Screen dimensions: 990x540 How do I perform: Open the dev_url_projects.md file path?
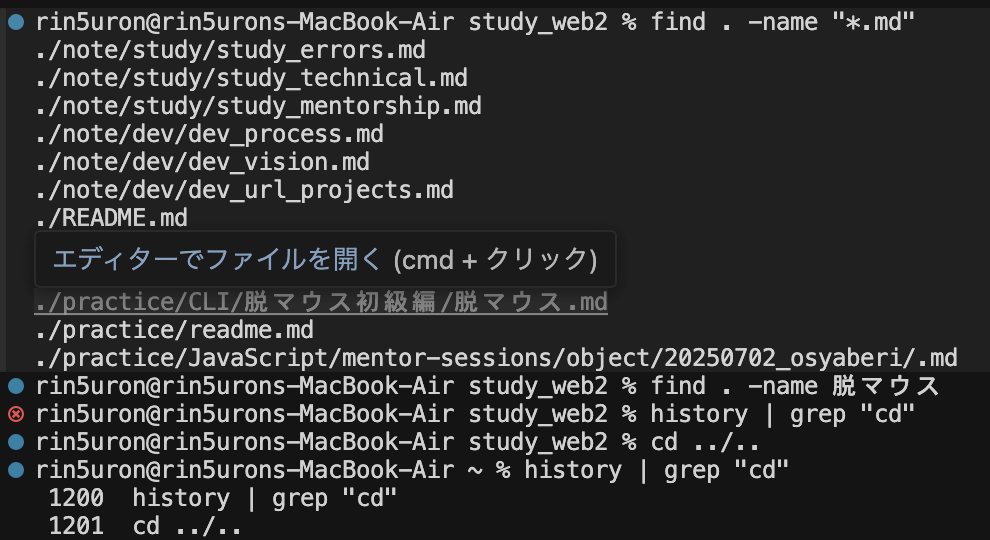(x=243, y=189)
